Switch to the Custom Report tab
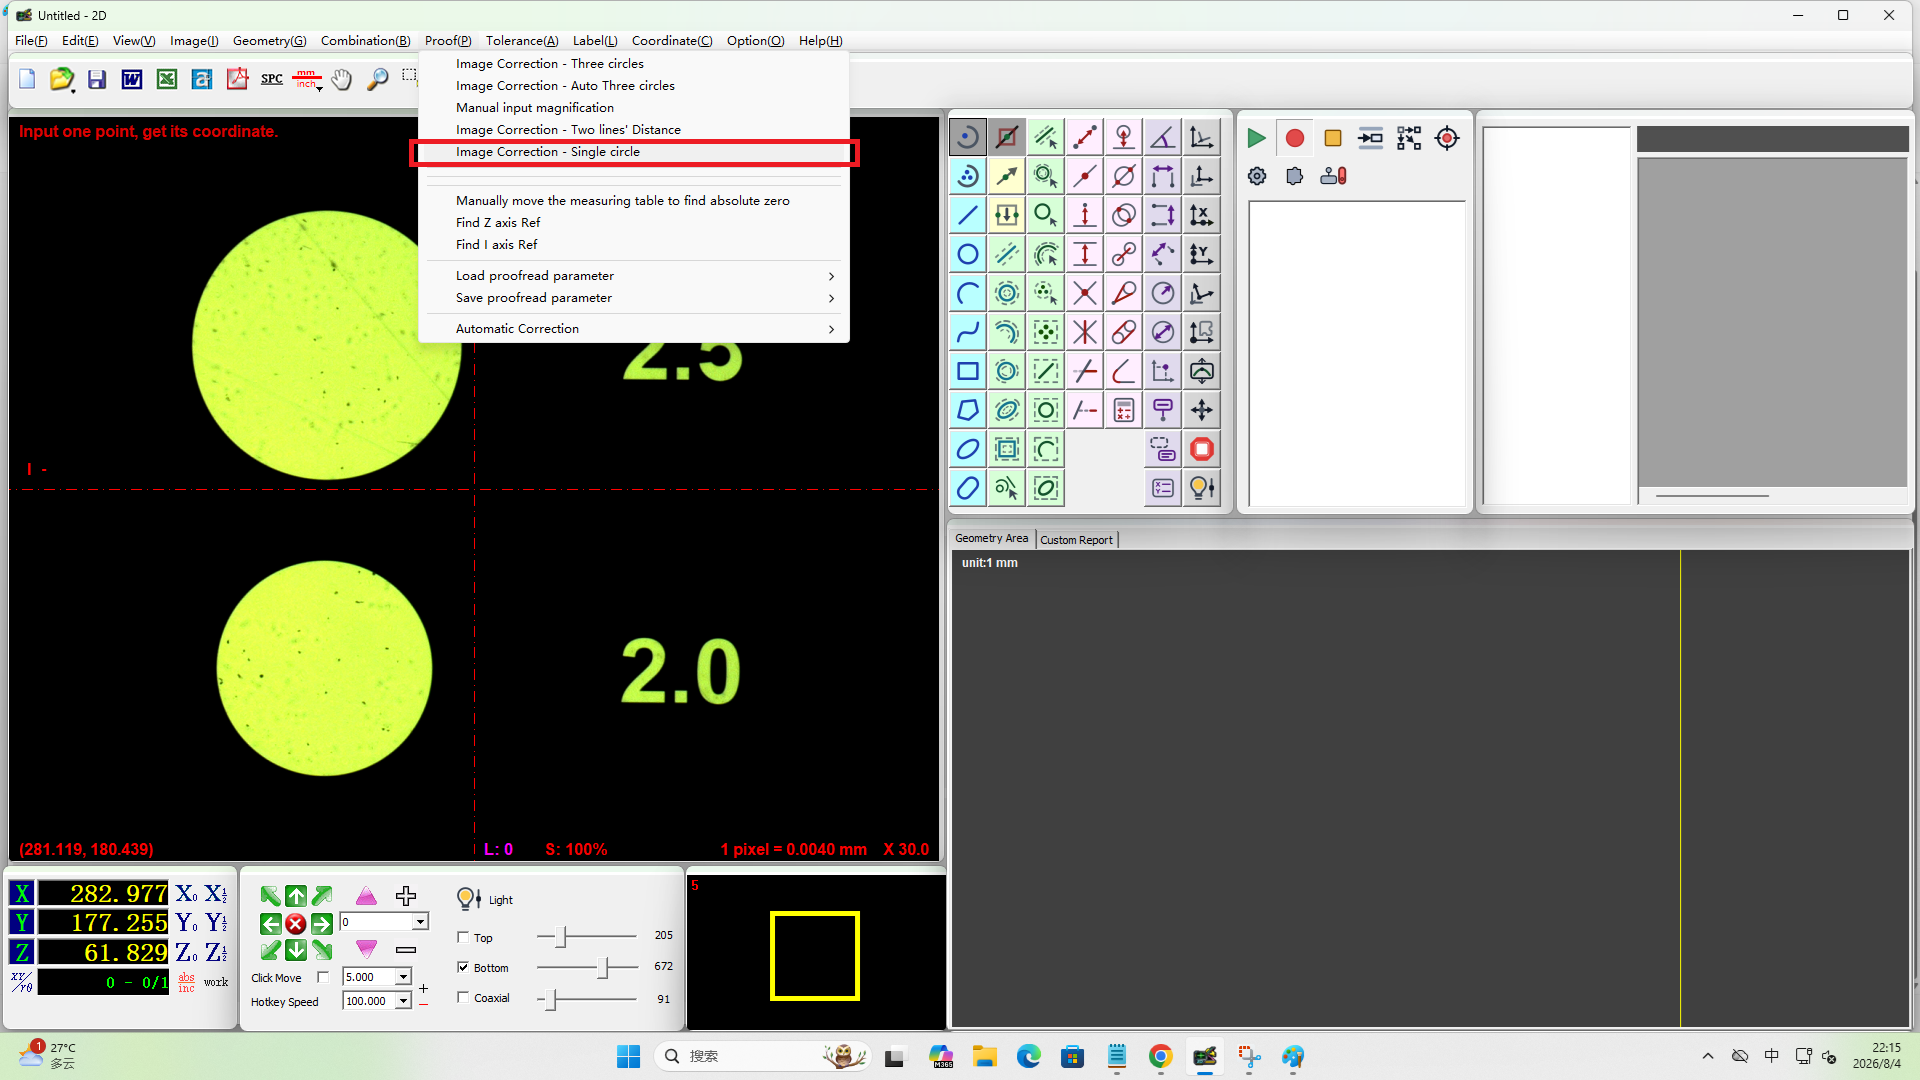Screen dimensions: 1920x1080 tap(1076, 540)
